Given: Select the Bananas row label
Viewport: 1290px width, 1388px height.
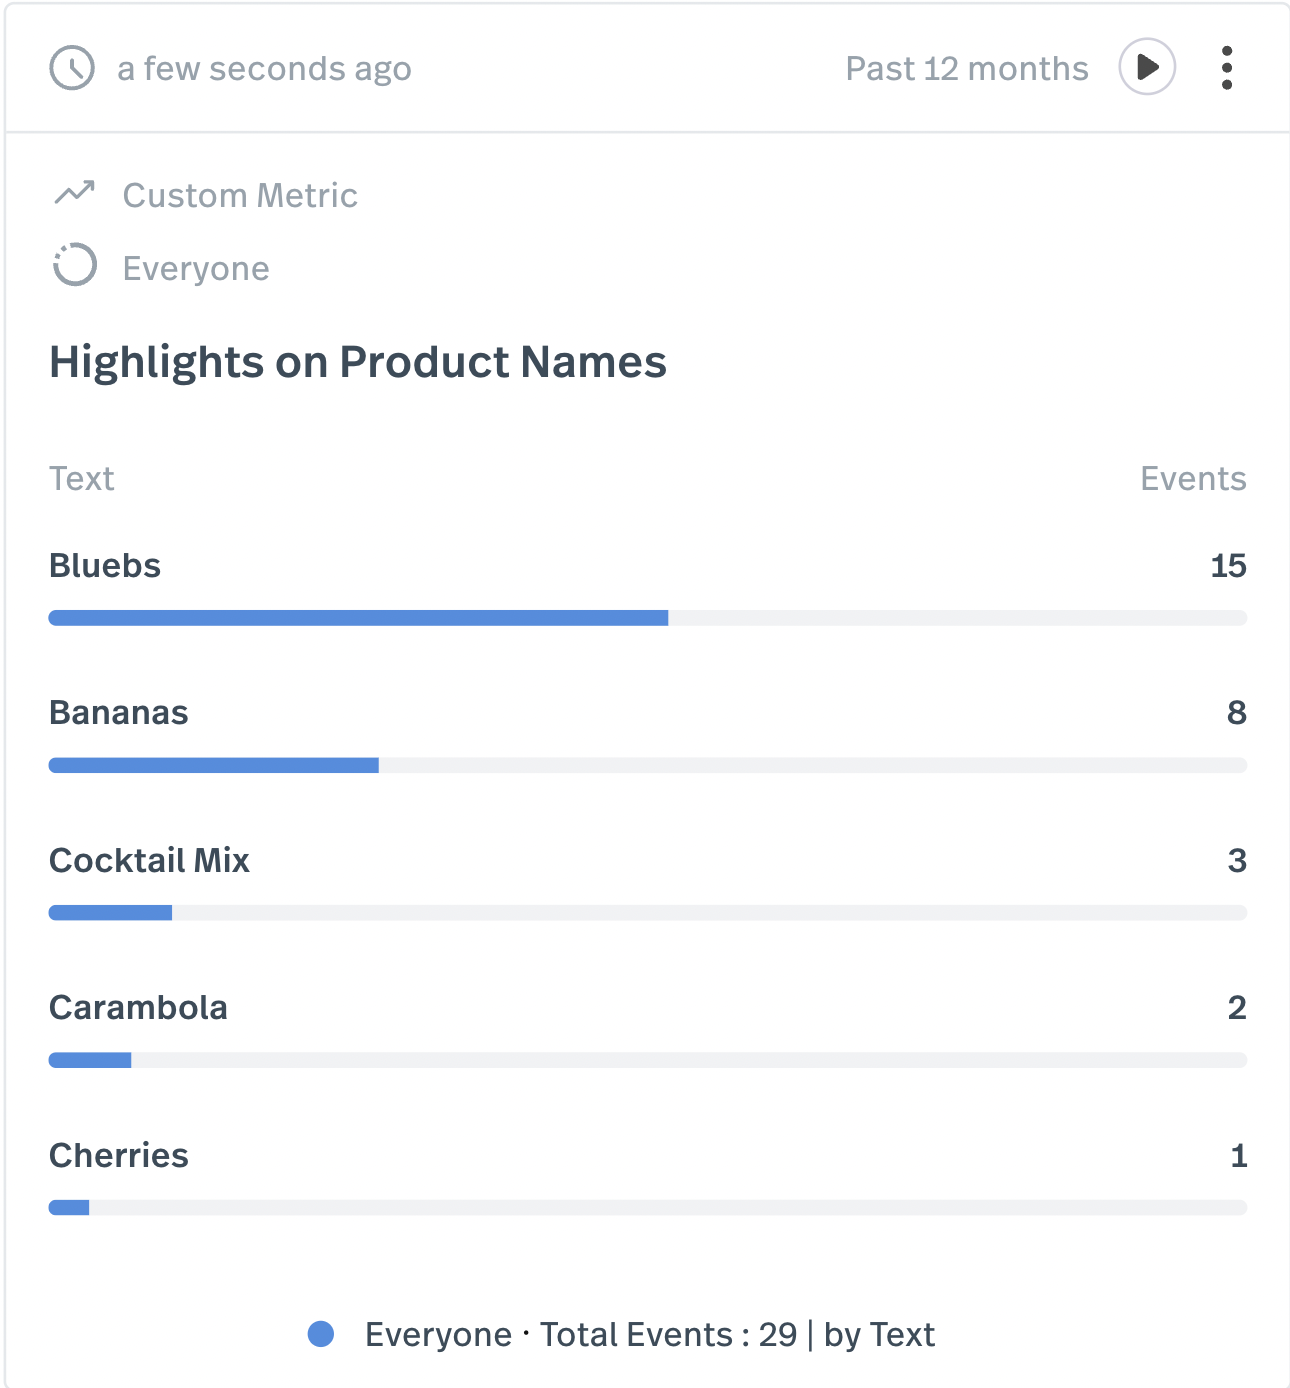Looking at the screenshot, I should (x=119, y=713).
